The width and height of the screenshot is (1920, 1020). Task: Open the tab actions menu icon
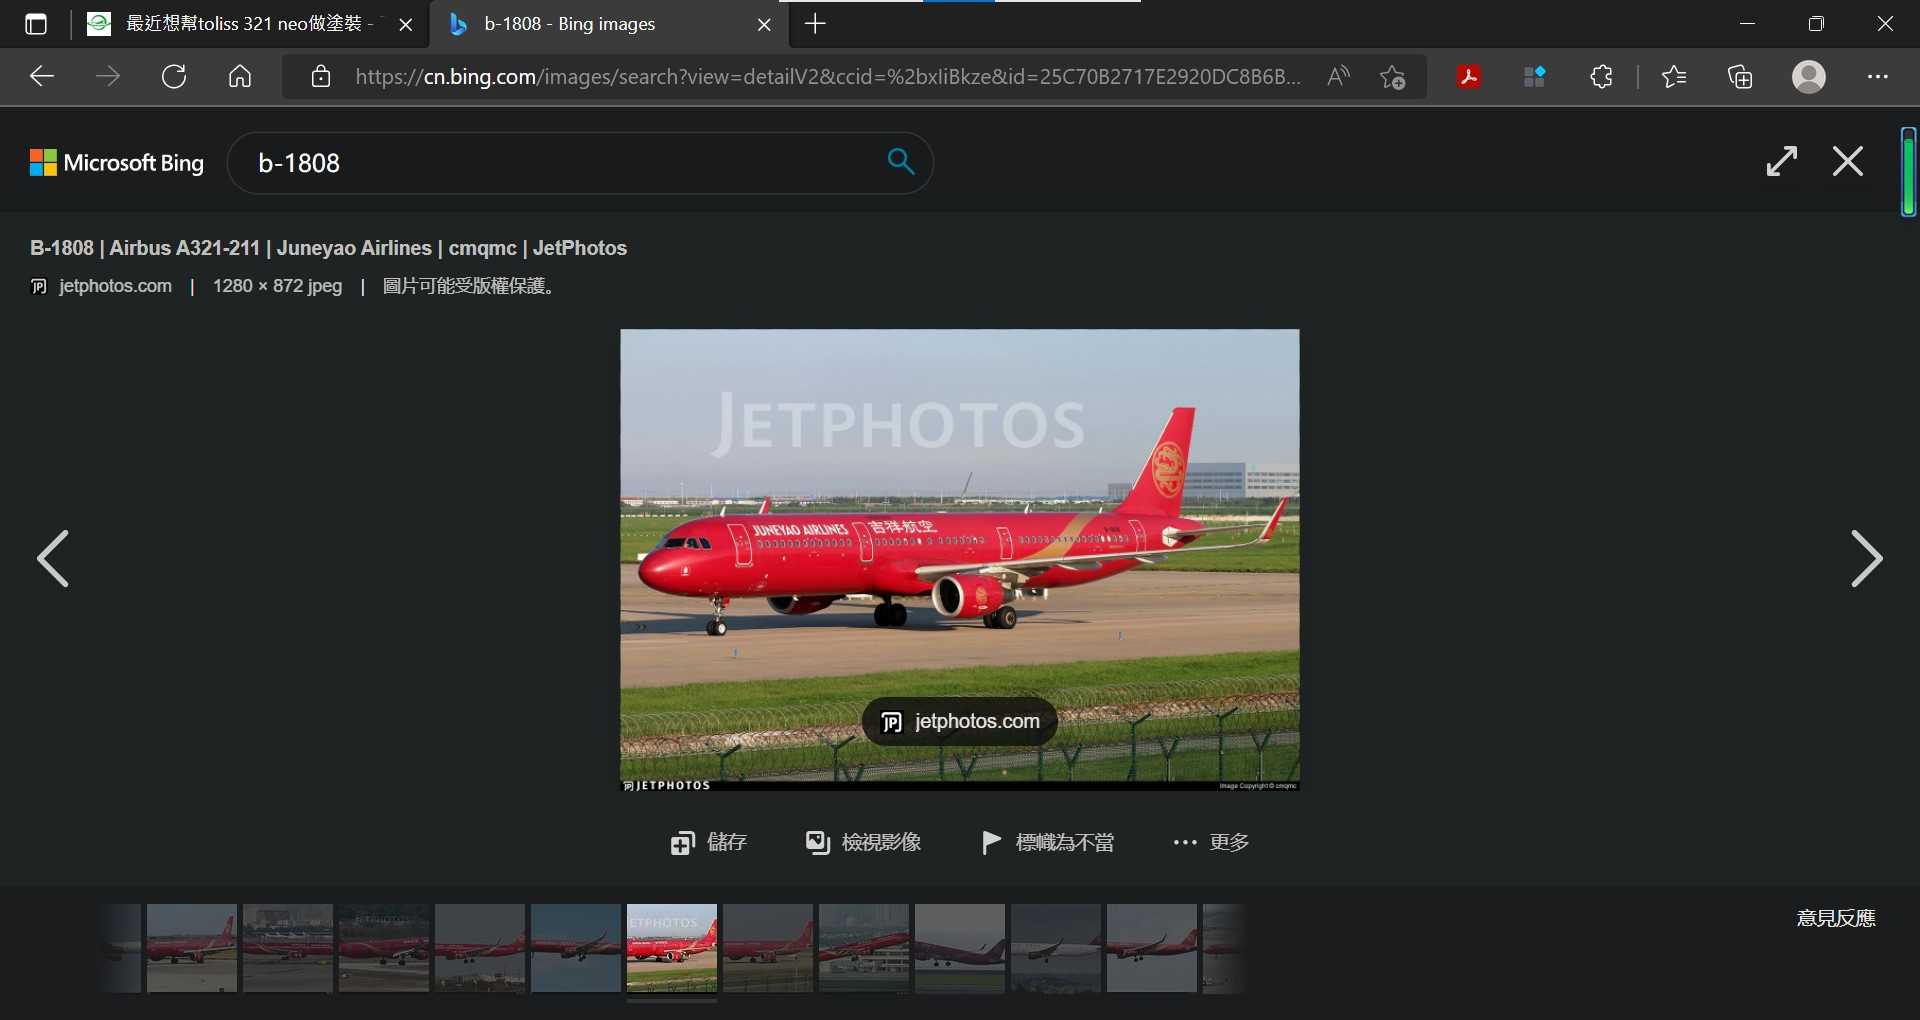tap(36, 24)
